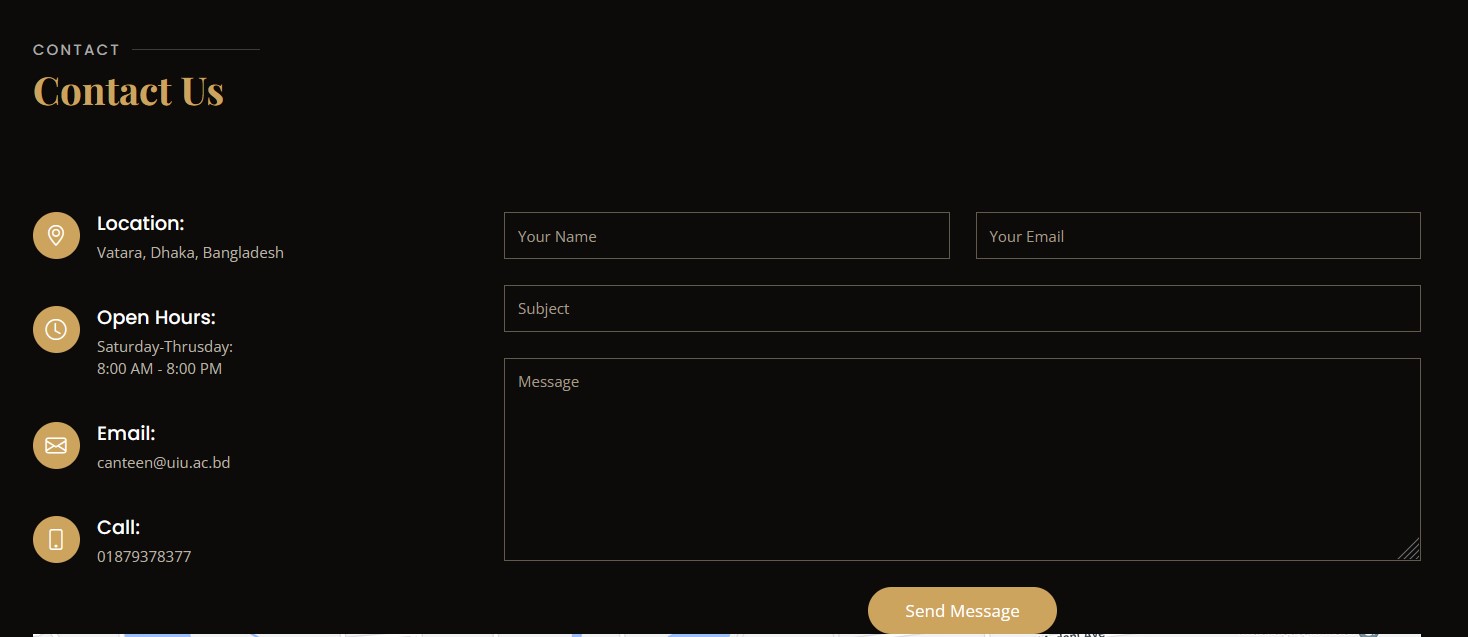Image resolution: width=1468 pixels, height=637 pixels.
Task: Click the Location: label
Action: [140, 224]
